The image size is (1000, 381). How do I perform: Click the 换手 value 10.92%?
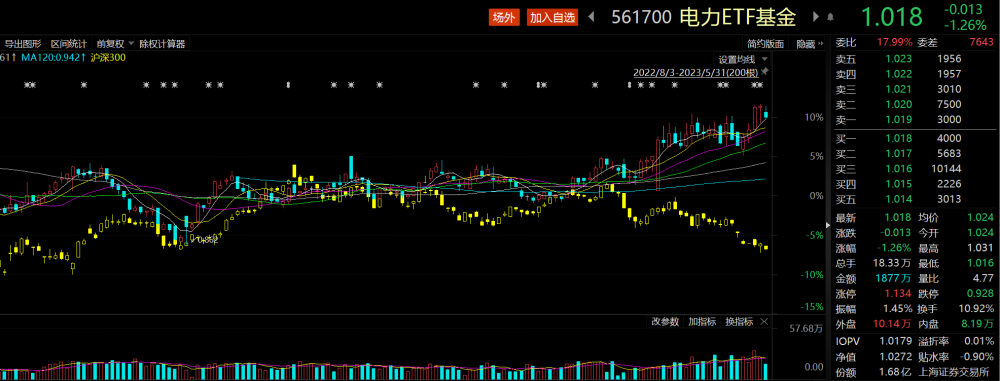(x=977, y=310)
